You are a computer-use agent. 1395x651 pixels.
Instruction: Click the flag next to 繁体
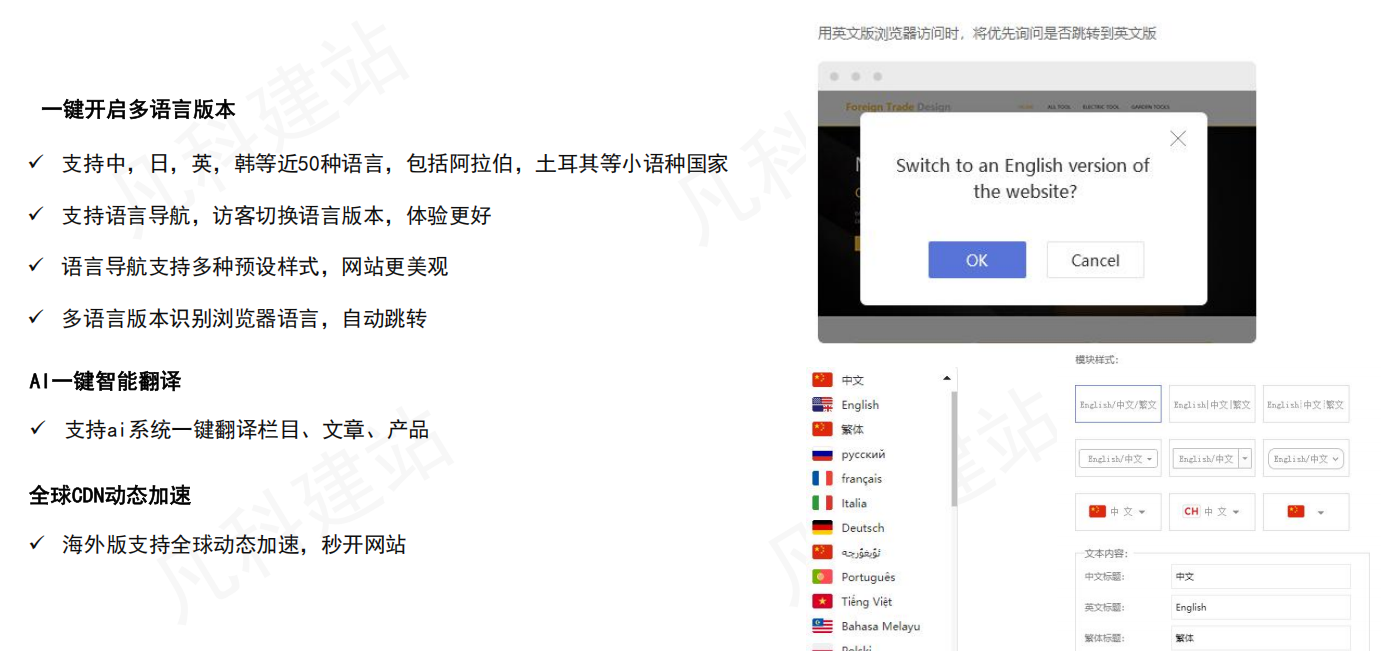tap(822, 429)
